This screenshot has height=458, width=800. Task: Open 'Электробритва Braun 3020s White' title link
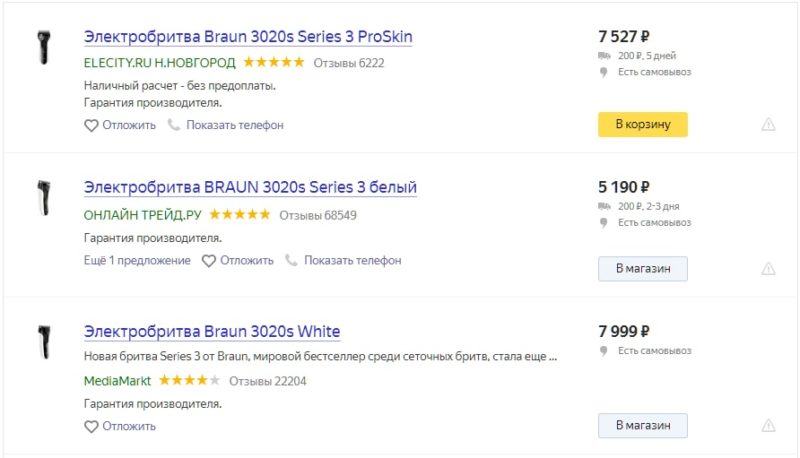click(212, 331)
